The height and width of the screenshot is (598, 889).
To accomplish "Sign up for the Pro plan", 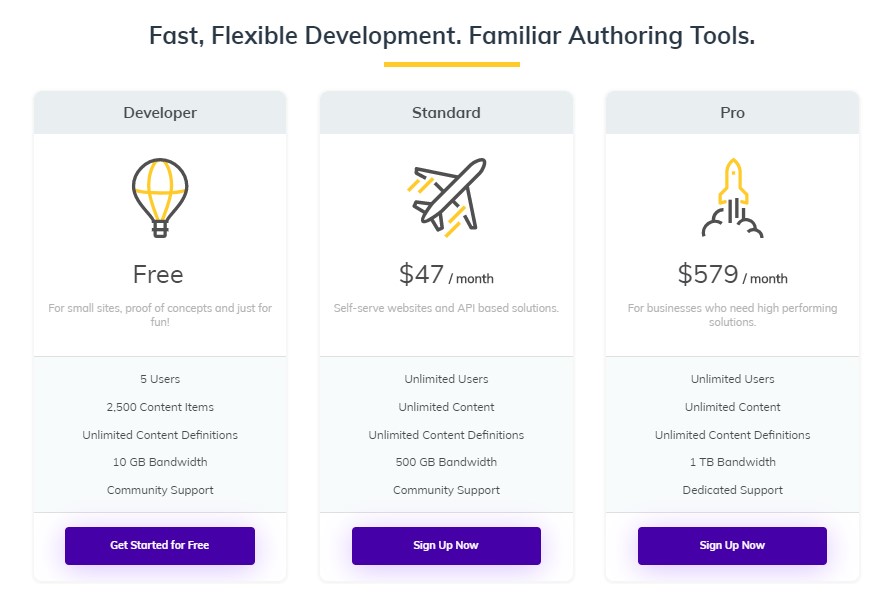I will [732, 545].
